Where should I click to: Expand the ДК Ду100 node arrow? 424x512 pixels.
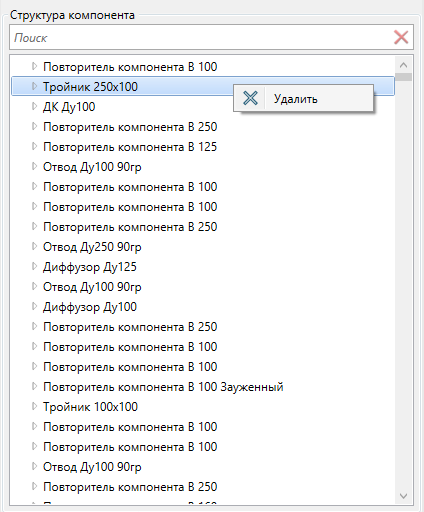34,106
